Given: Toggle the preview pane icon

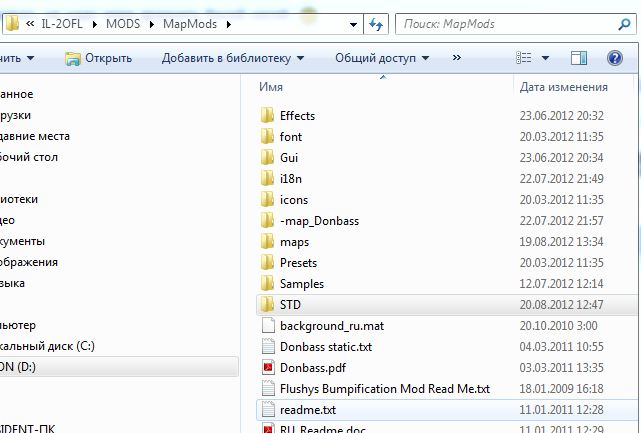Looking at the screenshot, I should (x=579, y=58).
